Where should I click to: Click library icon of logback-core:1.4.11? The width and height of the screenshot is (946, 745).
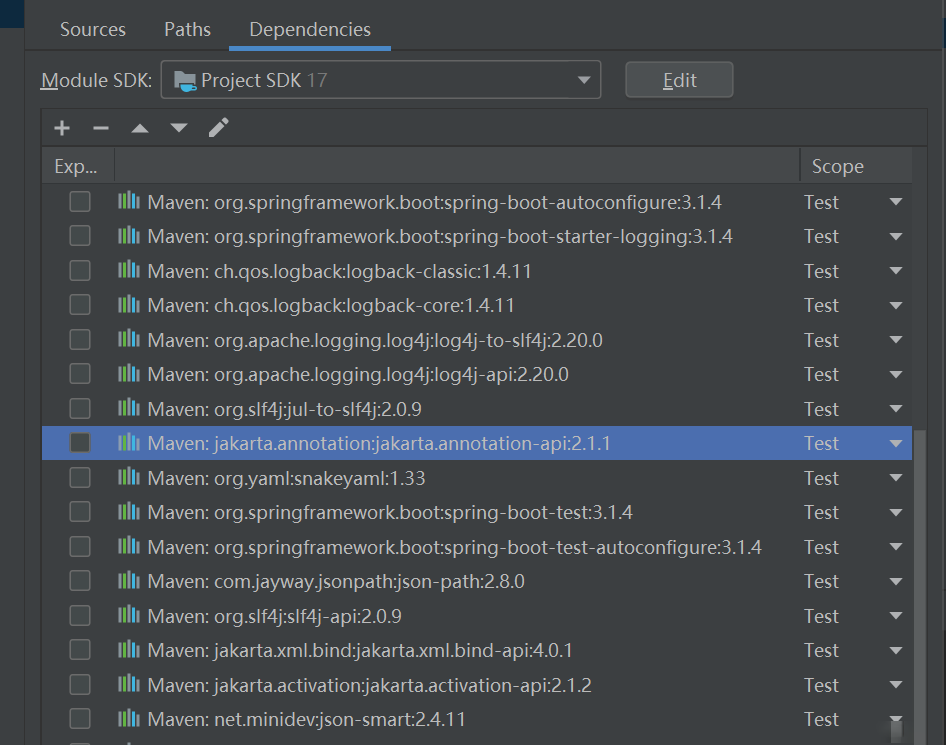coord(129,304)
